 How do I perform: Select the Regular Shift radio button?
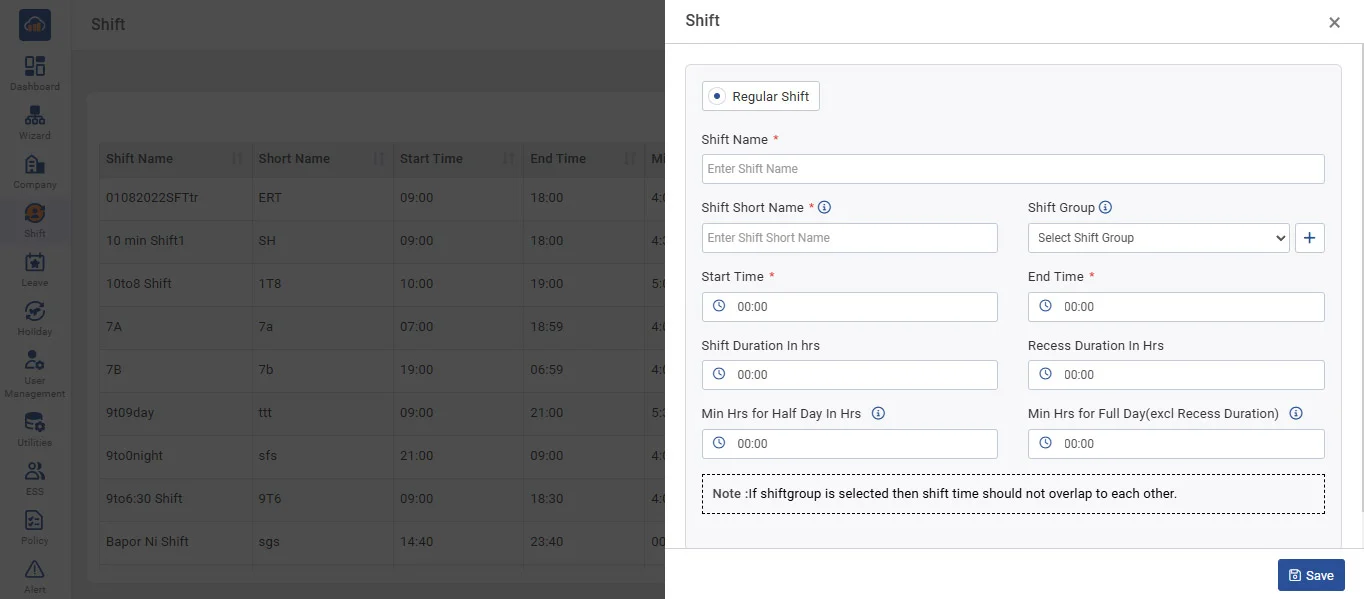point(717,97)
